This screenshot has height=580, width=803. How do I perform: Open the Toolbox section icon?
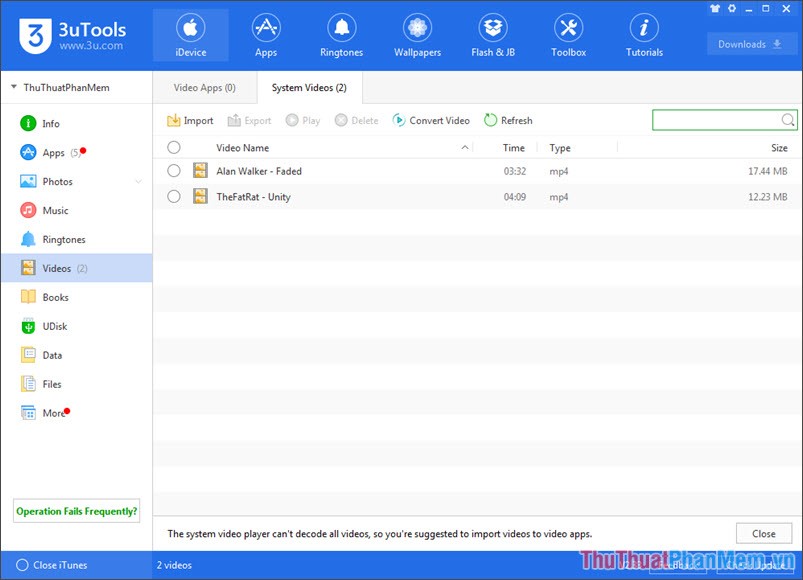(568, 28)
